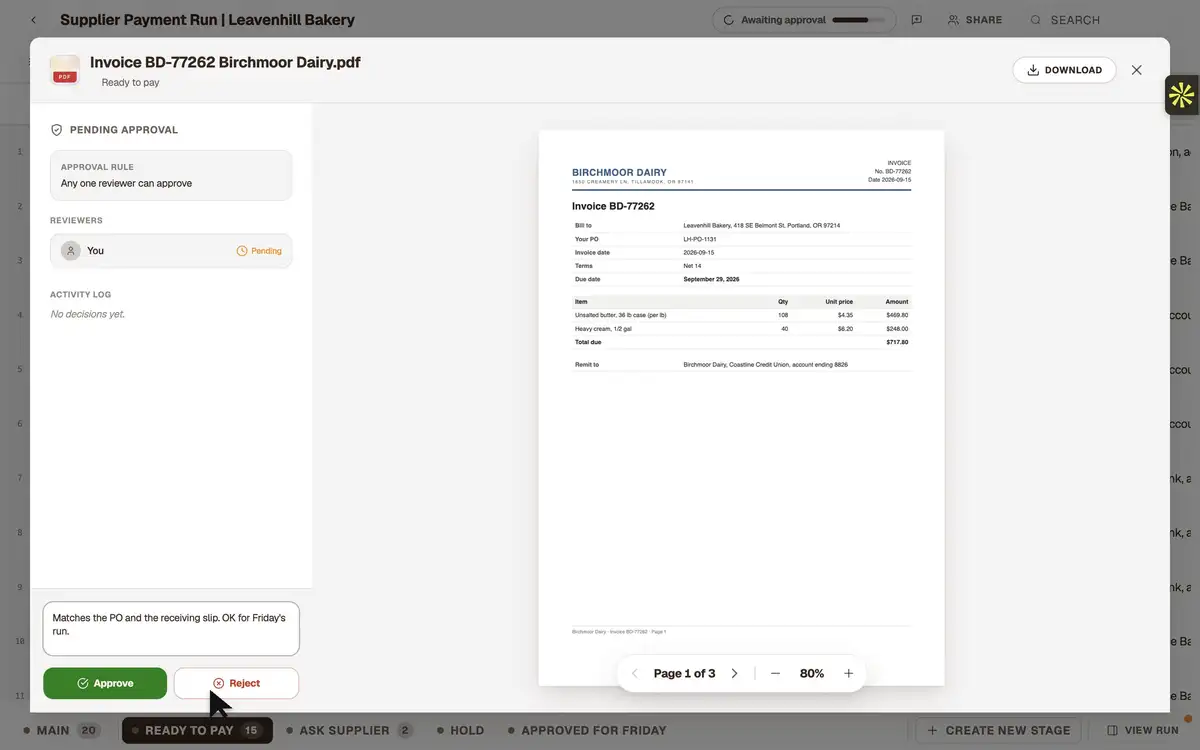Zoom out of the invoice preview
This screenshot has height=750, width=1200.
coord(775,674)
